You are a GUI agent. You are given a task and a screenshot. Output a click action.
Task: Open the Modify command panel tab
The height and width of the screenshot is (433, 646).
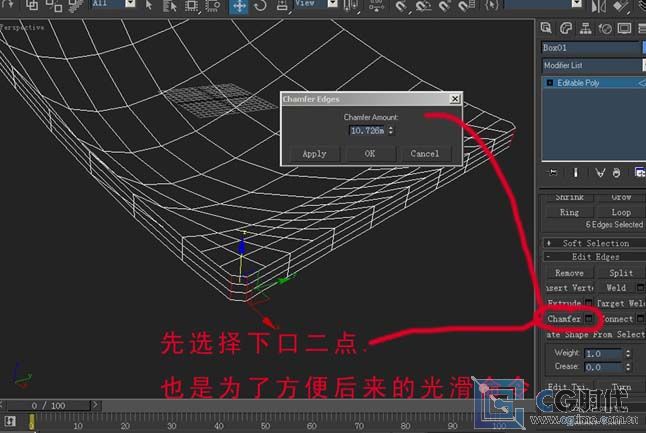566,28
